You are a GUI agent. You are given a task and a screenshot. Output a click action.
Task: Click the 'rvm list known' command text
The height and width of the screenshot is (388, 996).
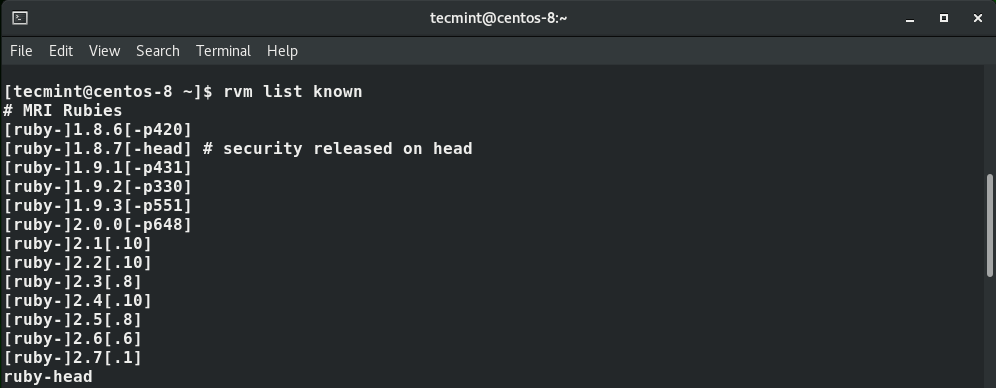click(293, 91)
